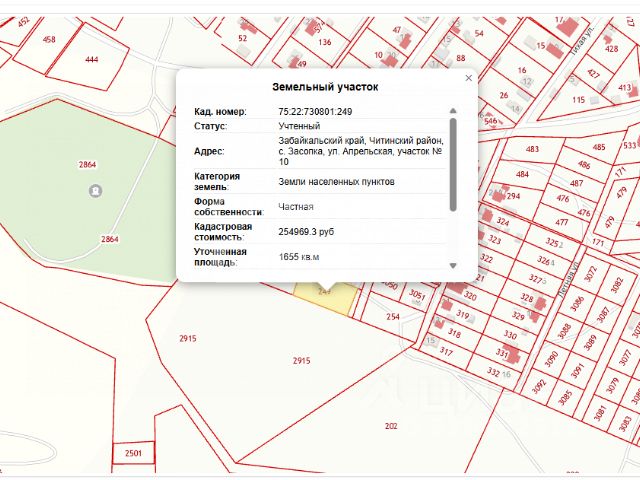Select parcel 3092 on the map
The image size is (640, 480).
click(539, 386)
